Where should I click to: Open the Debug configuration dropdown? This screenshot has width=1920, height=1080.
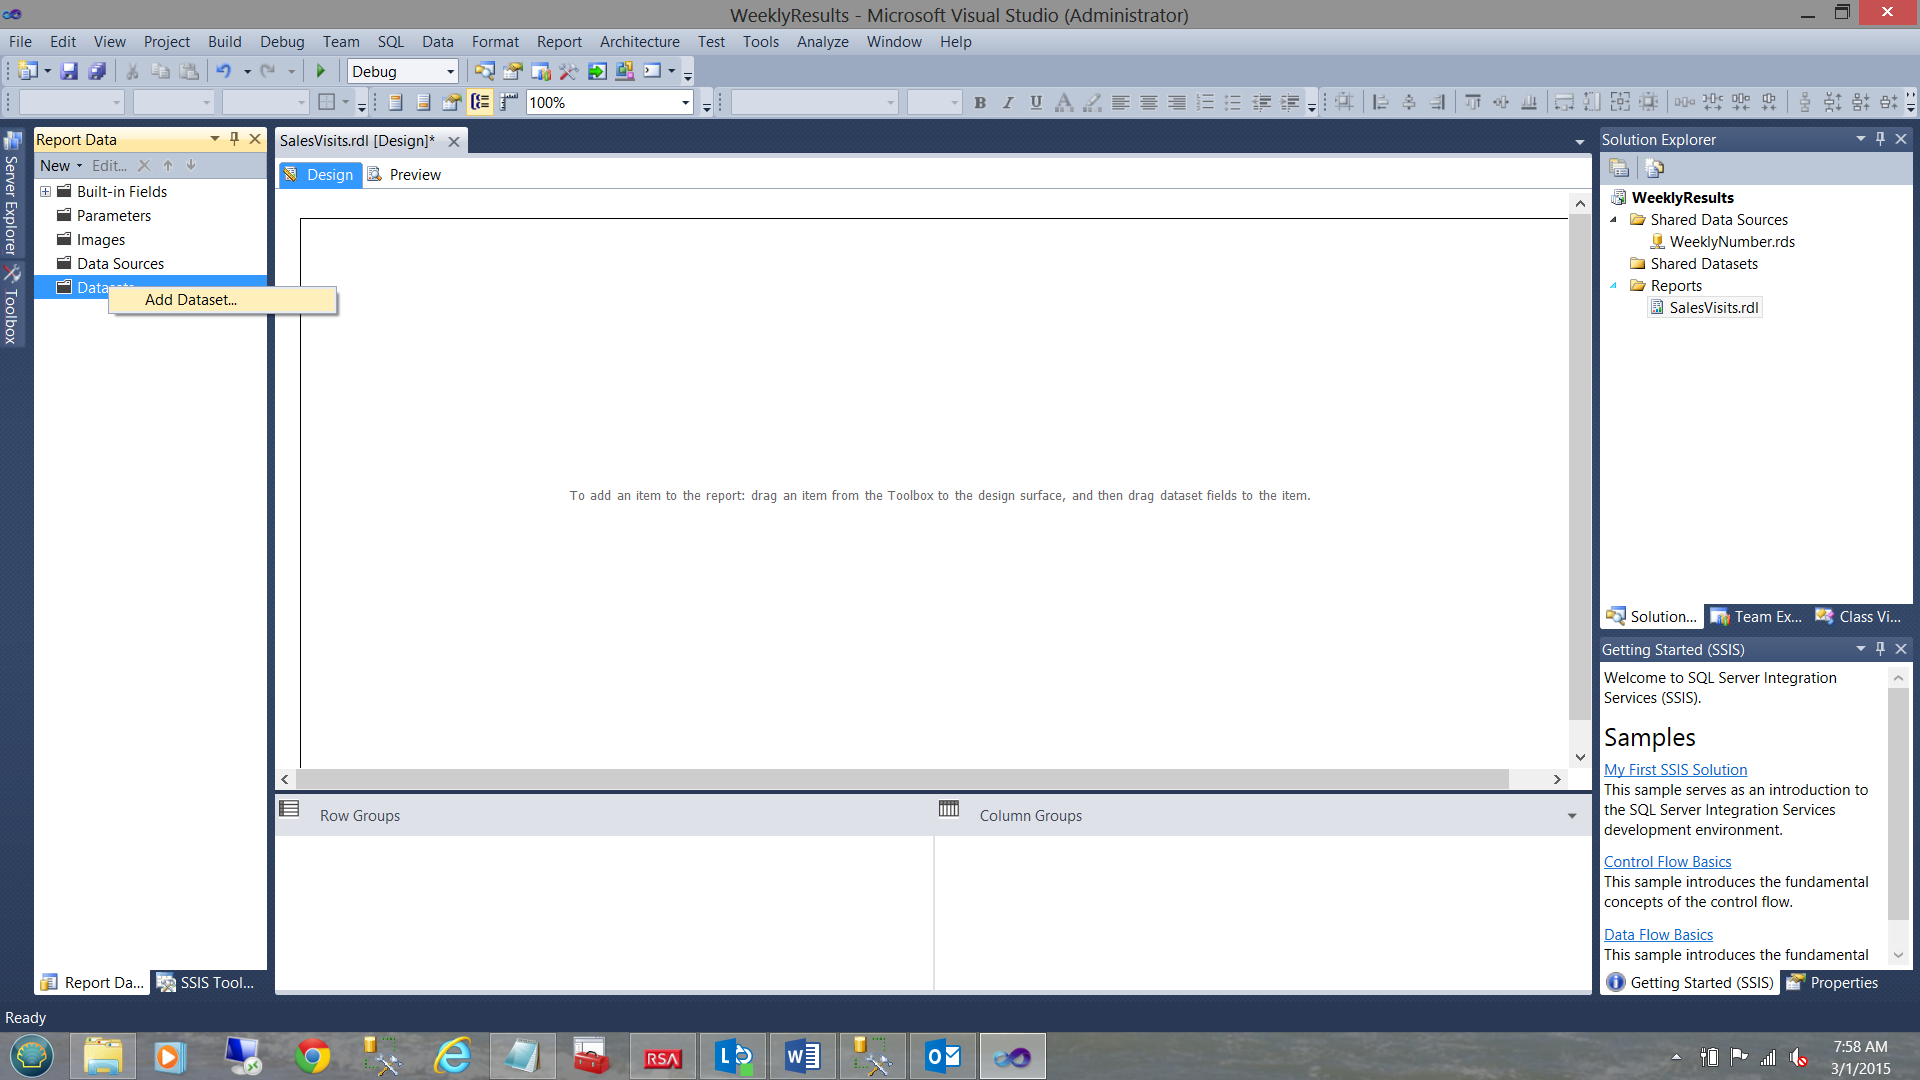tap(450, 71)
